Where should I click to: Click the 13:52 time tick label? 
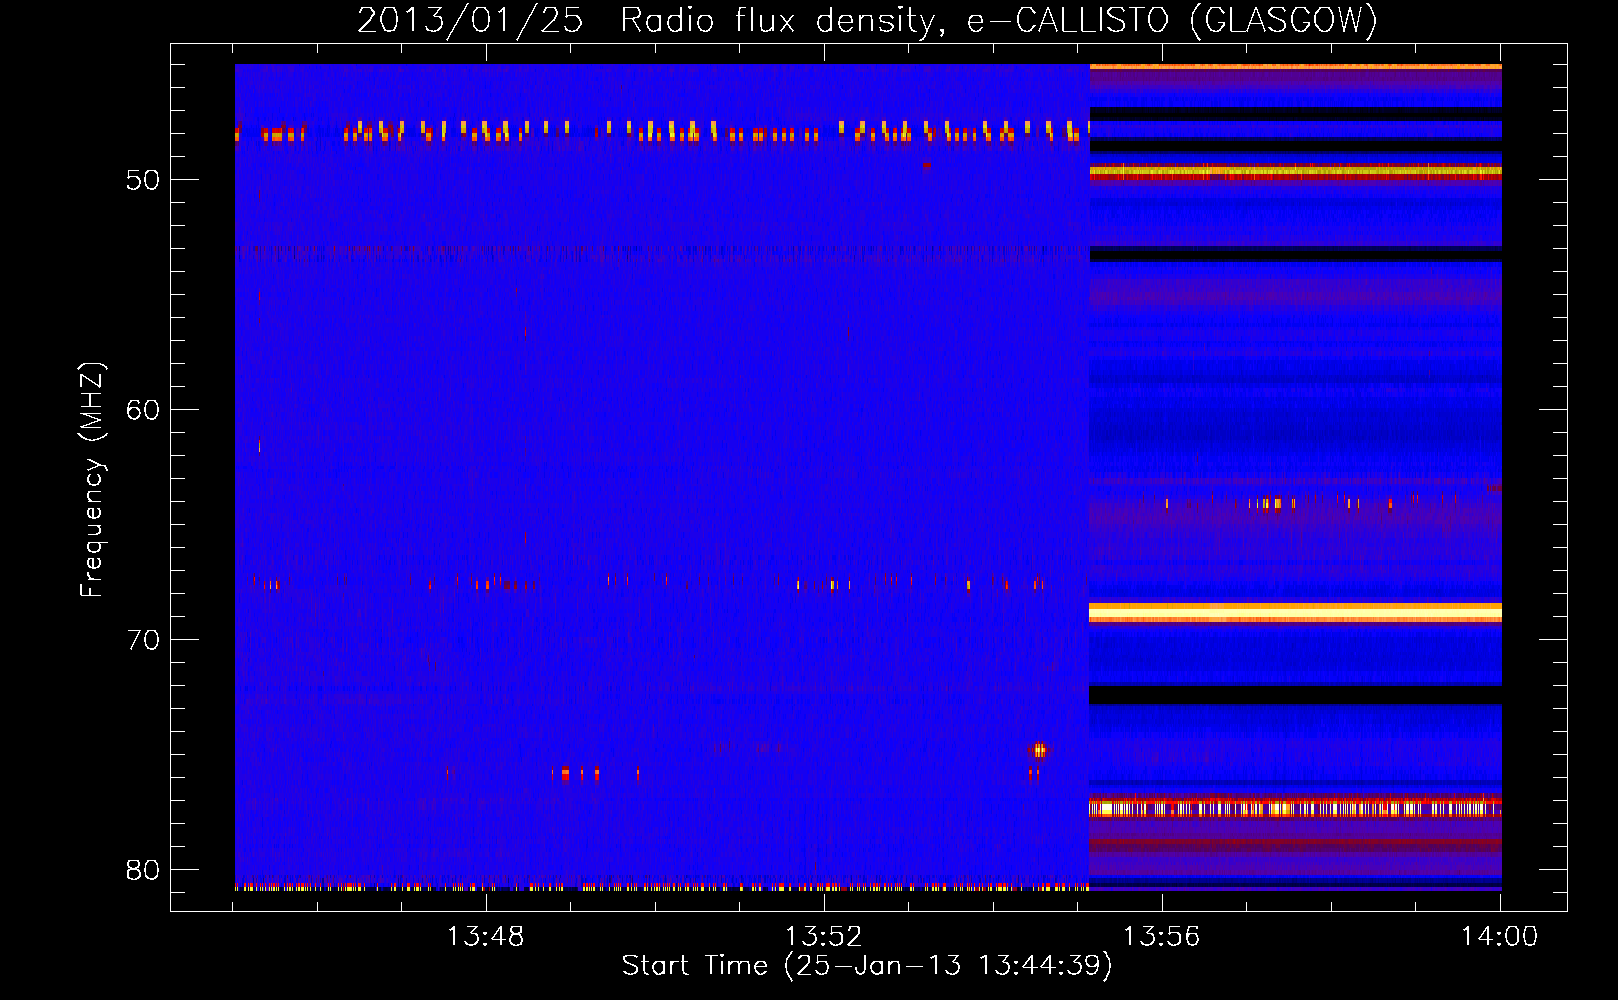point(823,937)
